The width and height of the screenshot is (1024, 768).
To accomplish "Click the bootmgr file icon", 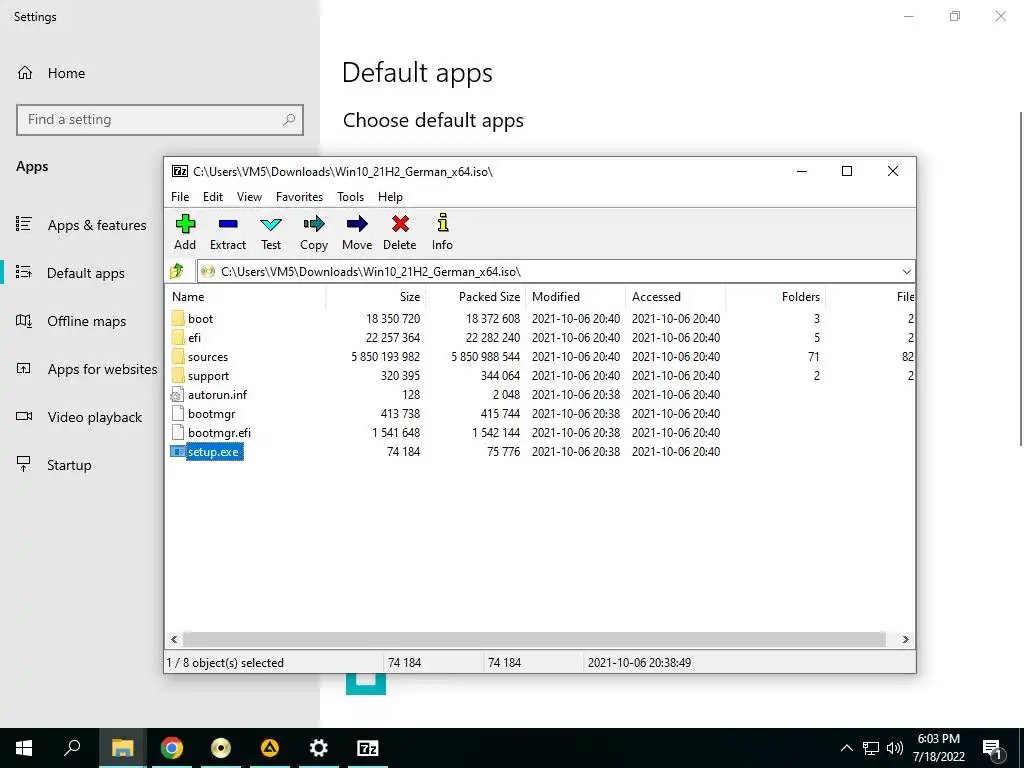I will coord(177,413).
